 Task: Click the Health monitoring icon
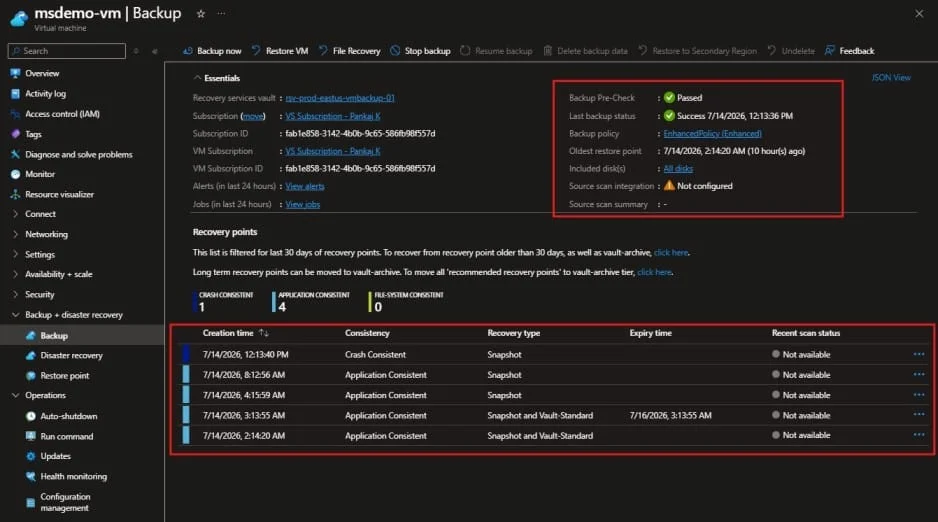[x=31, y=477]
